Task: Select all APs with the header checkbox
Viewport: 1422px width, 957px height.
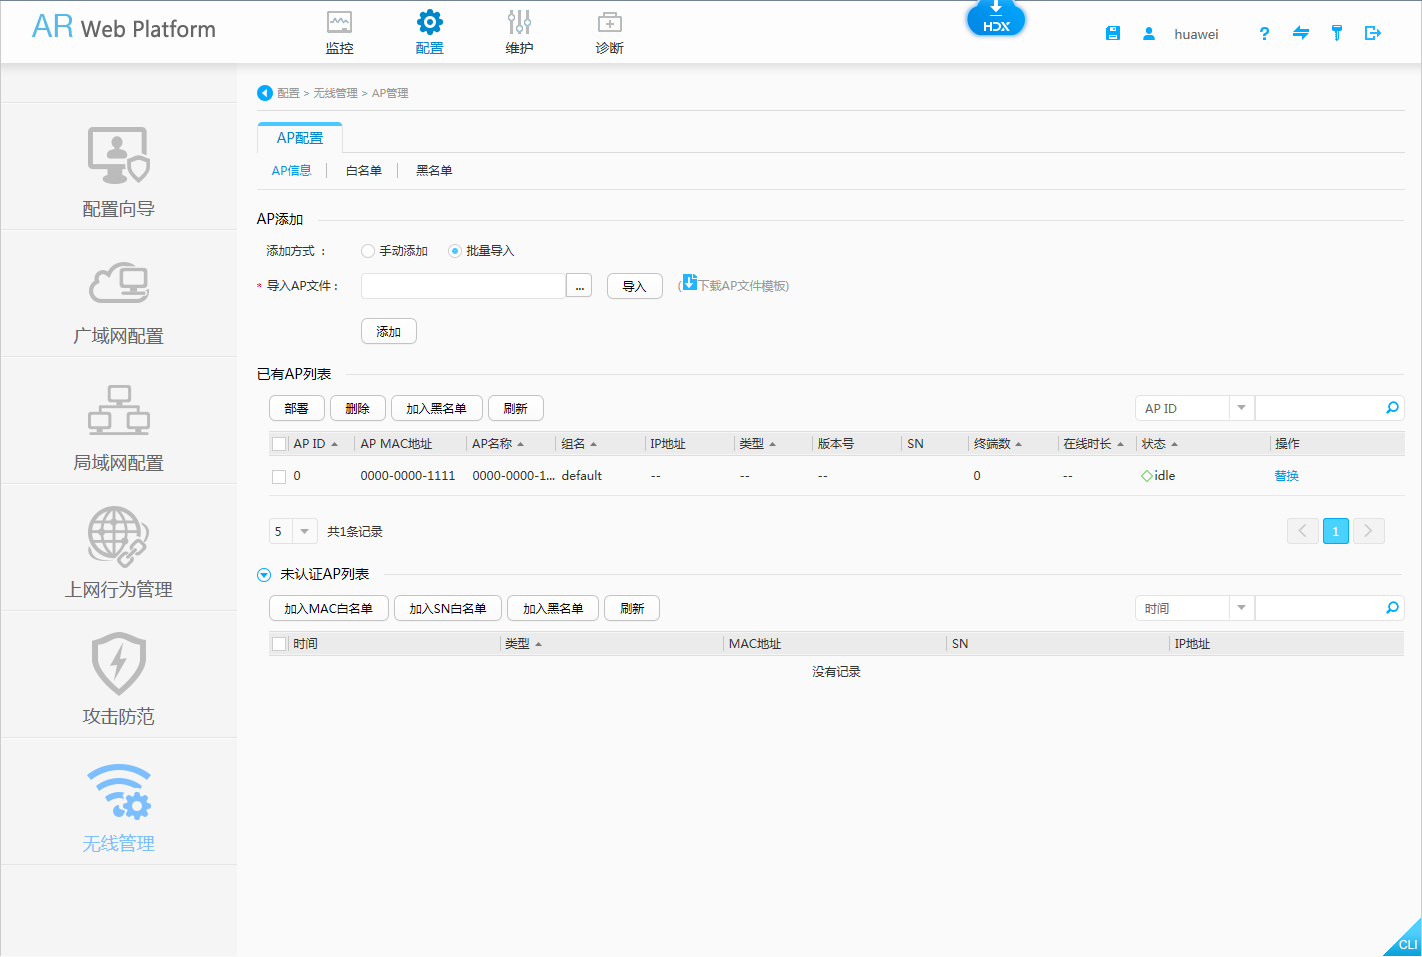Action: (279, 443)
